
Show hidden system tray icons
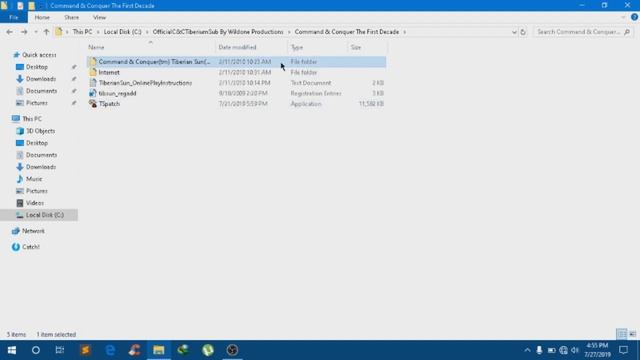click(527, 350)
